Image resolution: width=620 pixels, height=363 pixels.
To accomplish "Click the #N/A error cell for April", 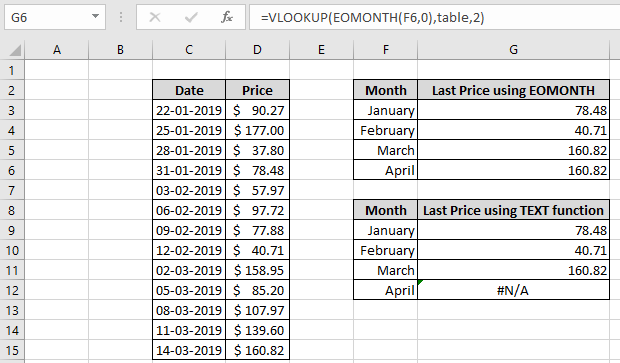I will pyautogui.click(x=513, y=290).
